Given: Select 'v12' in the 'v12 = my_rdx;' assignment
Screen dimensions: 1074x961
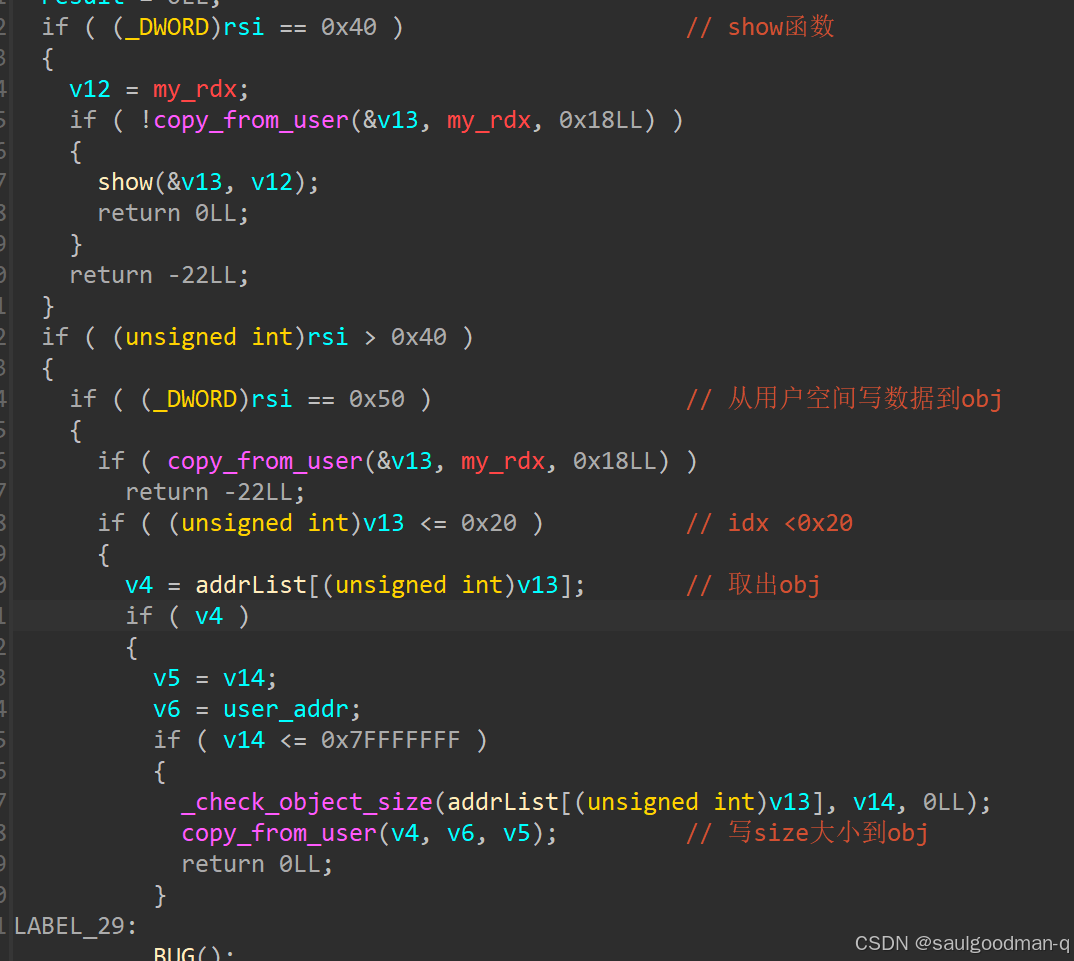Looking at the screenshot, I should coord(90,89).
